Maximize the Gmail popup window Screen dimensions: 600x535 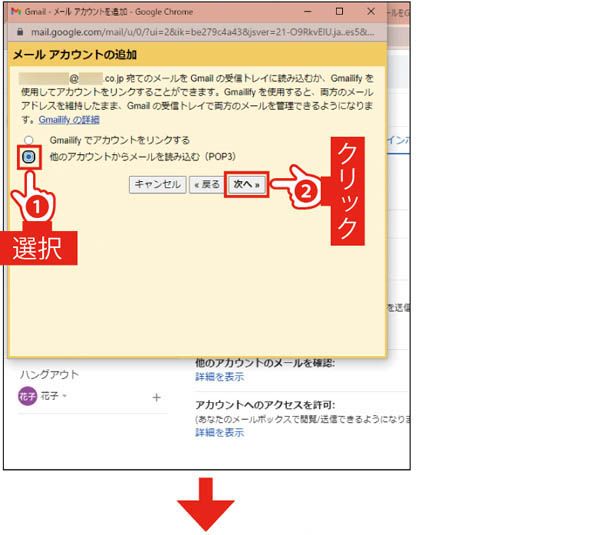pos(339,12)
